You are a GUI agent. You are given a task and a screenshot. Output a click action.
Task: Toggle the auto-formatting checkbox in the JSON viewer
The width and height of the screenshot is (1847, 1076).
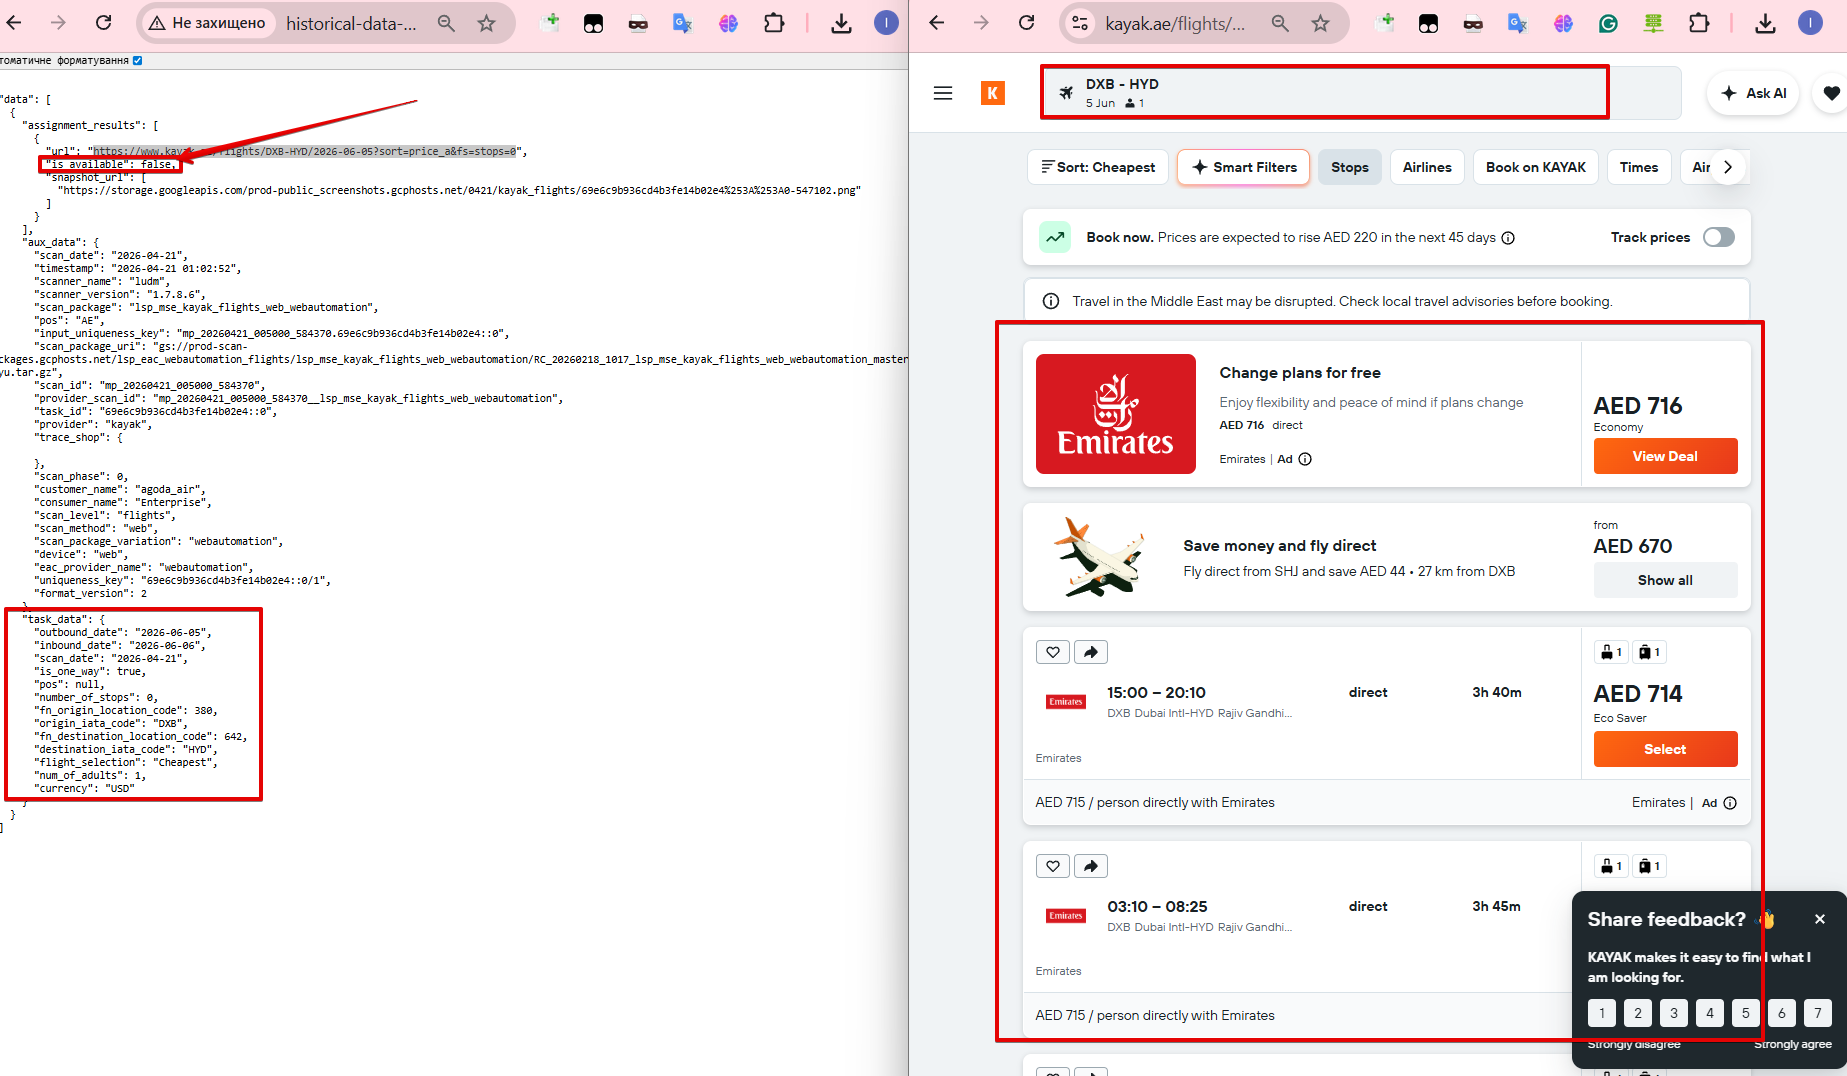click(138, 60)
